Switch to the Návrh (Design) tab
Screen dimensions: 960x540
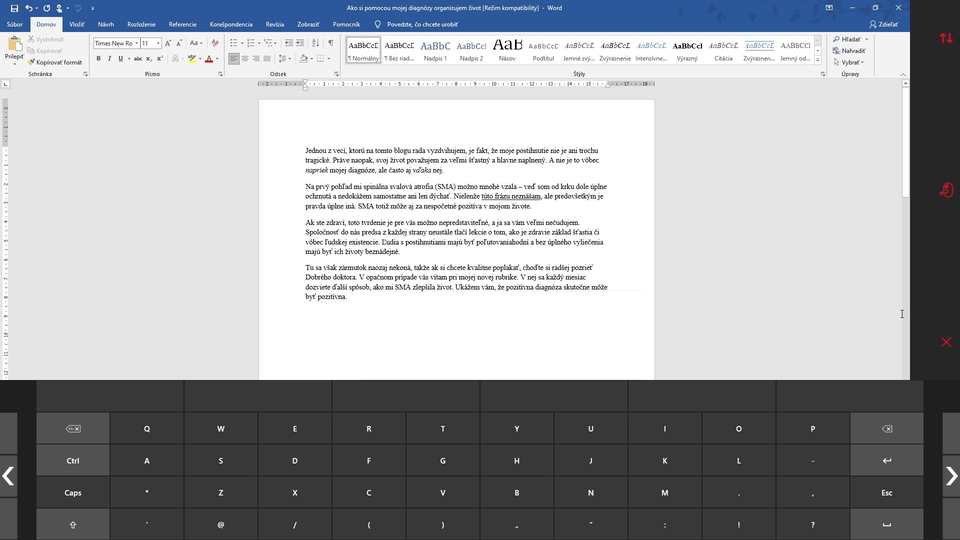[x=106, y=24]
